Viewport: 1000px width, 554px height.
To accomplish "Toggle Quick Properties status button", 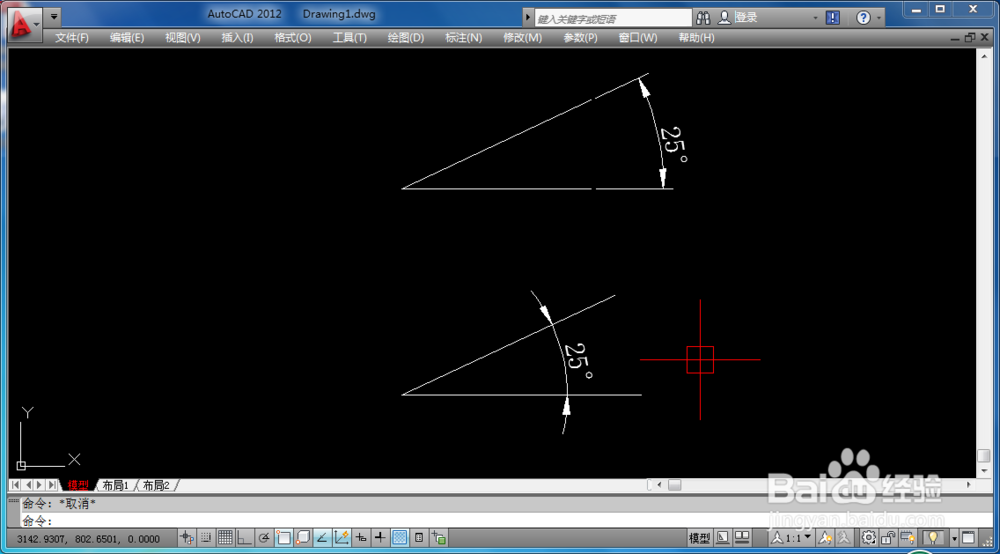I will 419,538.
